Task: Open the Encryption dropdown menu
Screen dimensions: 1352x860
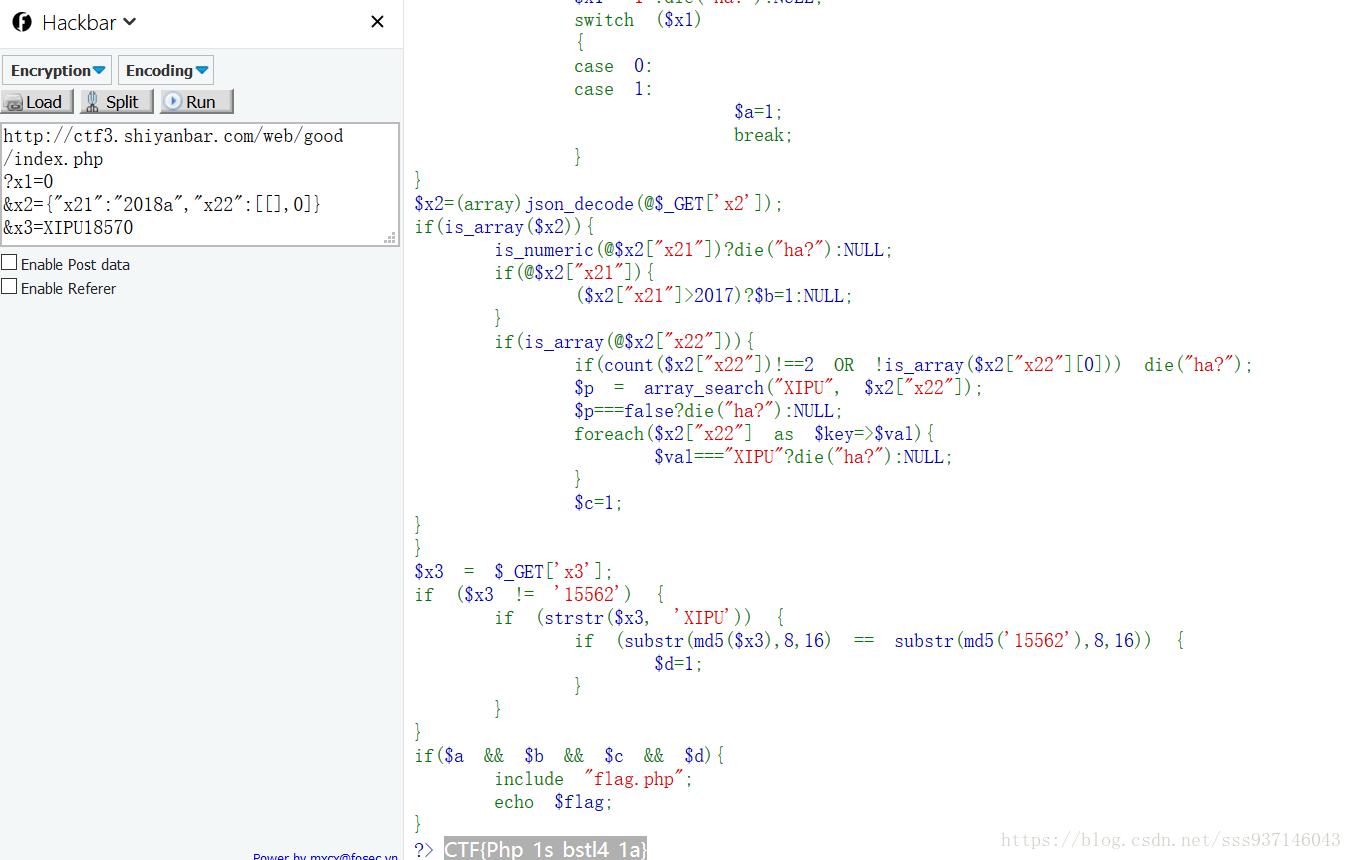Action: (x=57, y=70)
